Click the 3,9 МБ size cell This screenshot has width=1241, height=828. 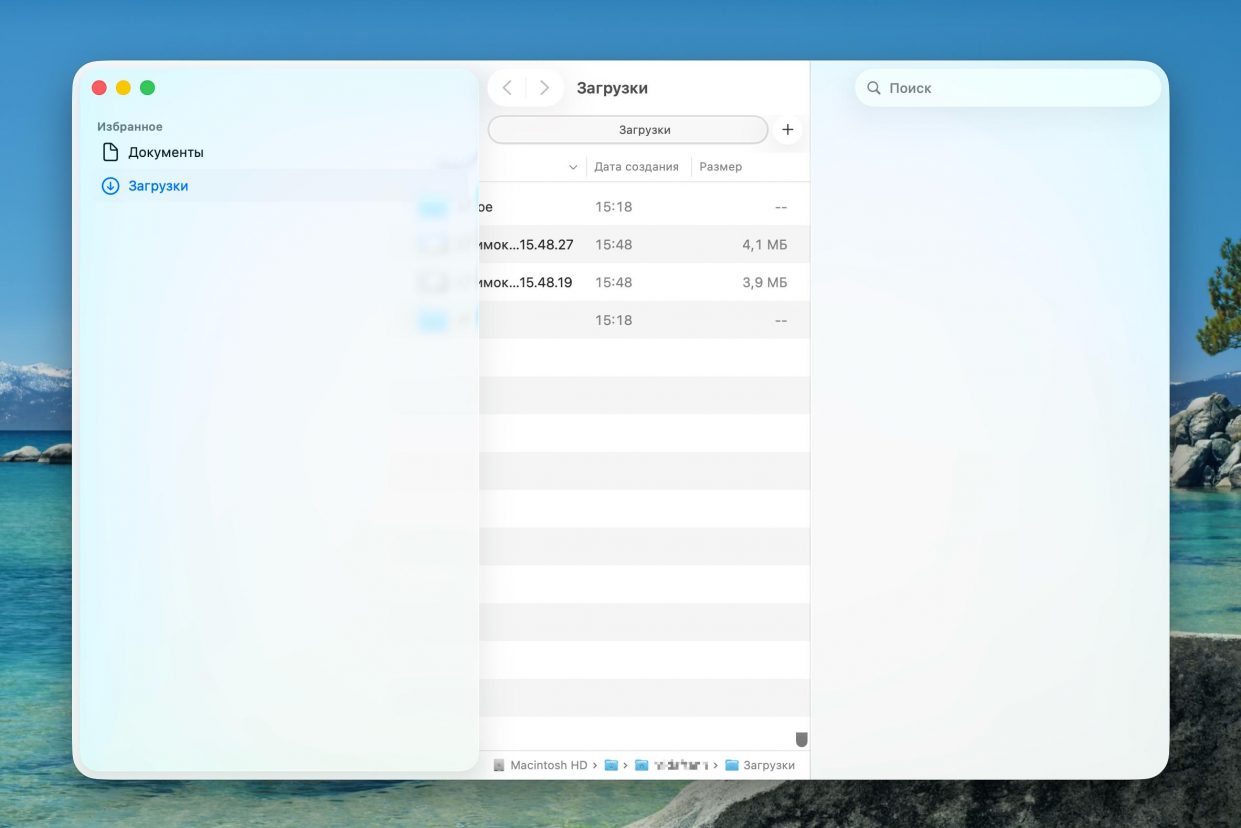point(764,282)
